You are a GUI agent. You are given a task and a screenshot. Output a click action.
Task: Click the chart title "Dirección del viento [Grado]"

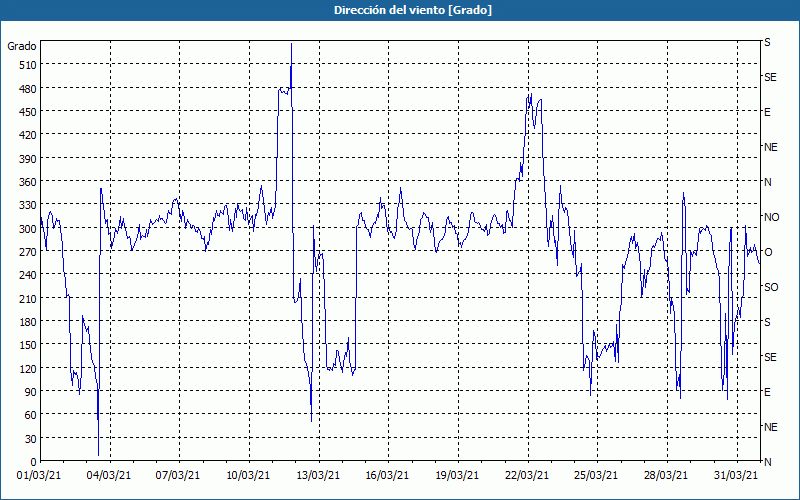click(x=413, y=10)
